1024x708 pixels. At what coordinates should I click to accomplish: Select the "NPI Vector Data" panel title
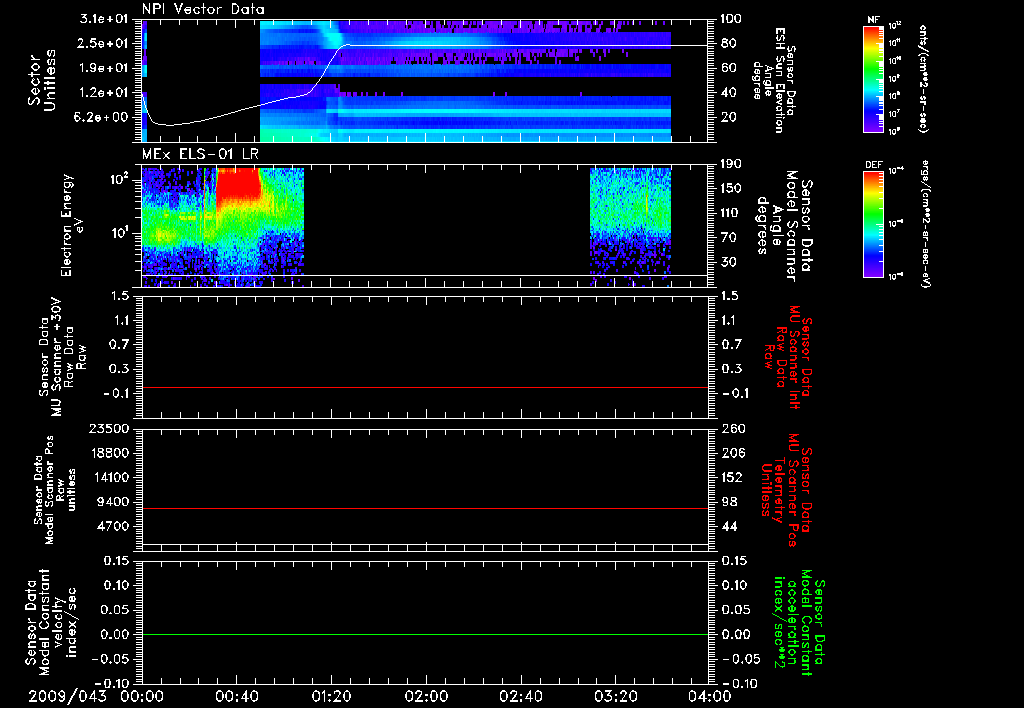pos(204,9)
